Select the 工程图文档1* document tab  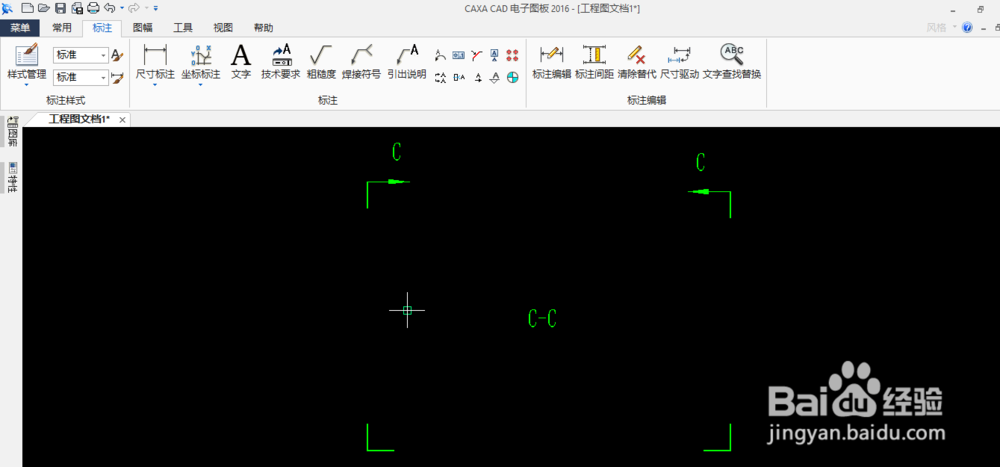pos(79,119)
